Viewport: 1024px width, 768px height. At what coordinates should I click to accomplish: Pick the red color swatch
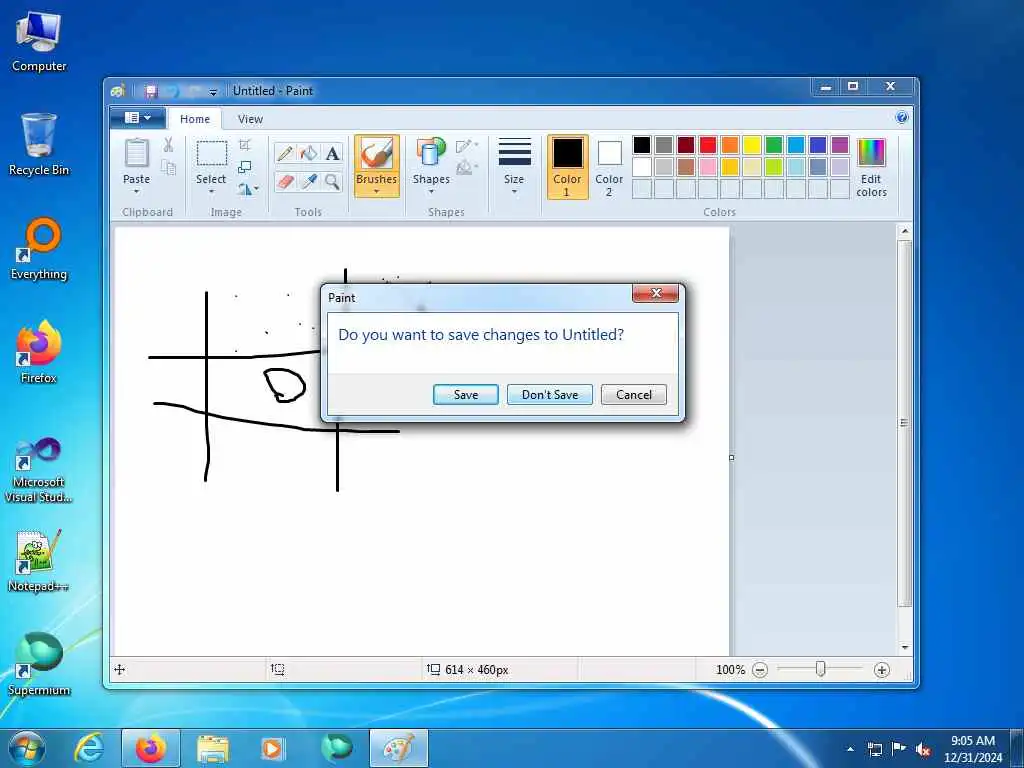click(708, 144)
